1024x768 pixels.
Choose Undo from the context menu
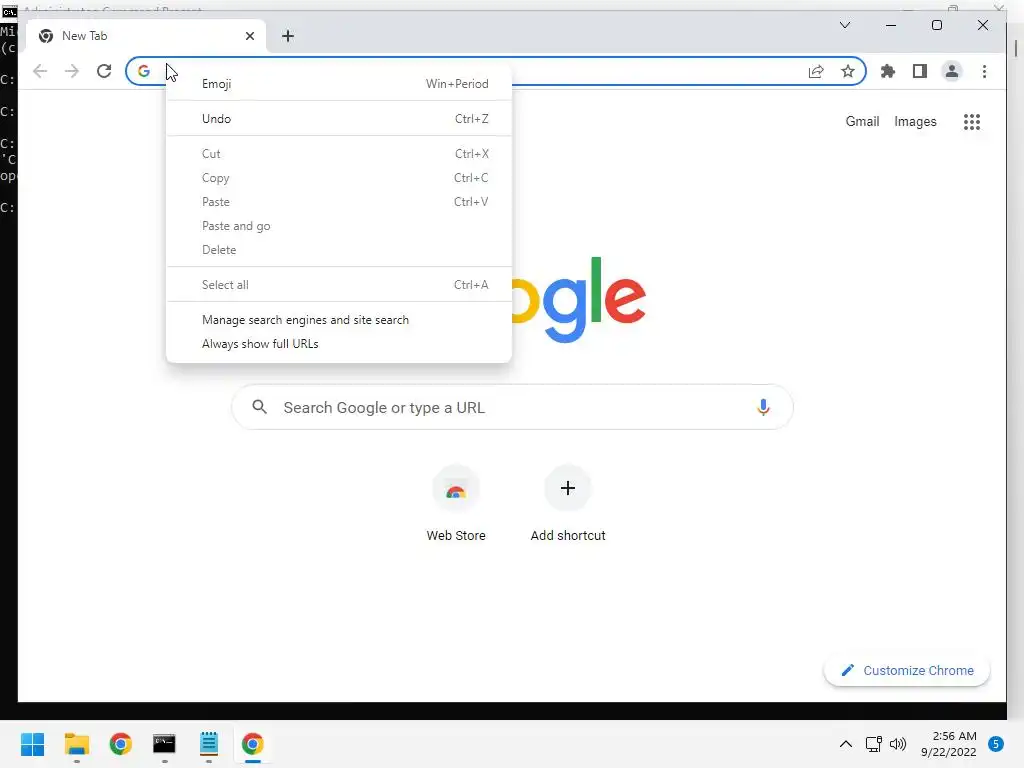point(339,119)
